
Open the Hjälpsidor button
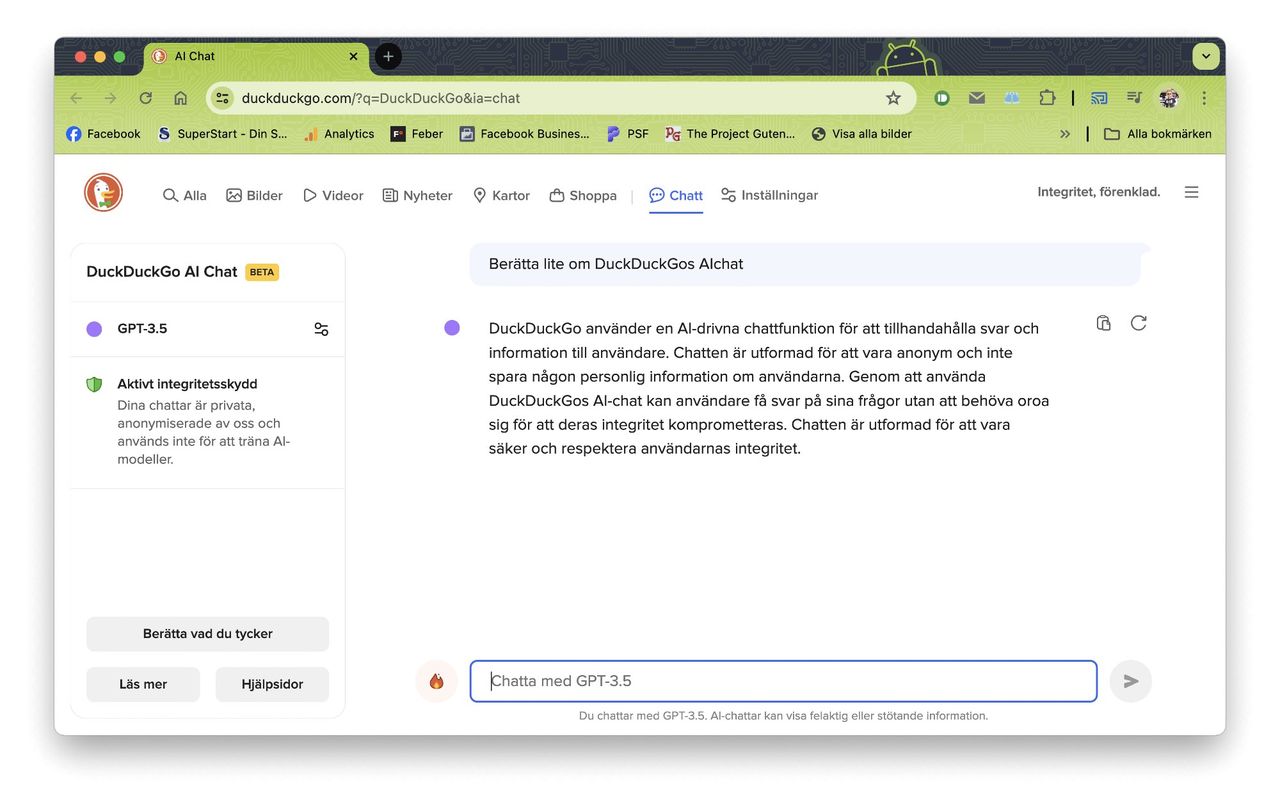tap(272, 685)
